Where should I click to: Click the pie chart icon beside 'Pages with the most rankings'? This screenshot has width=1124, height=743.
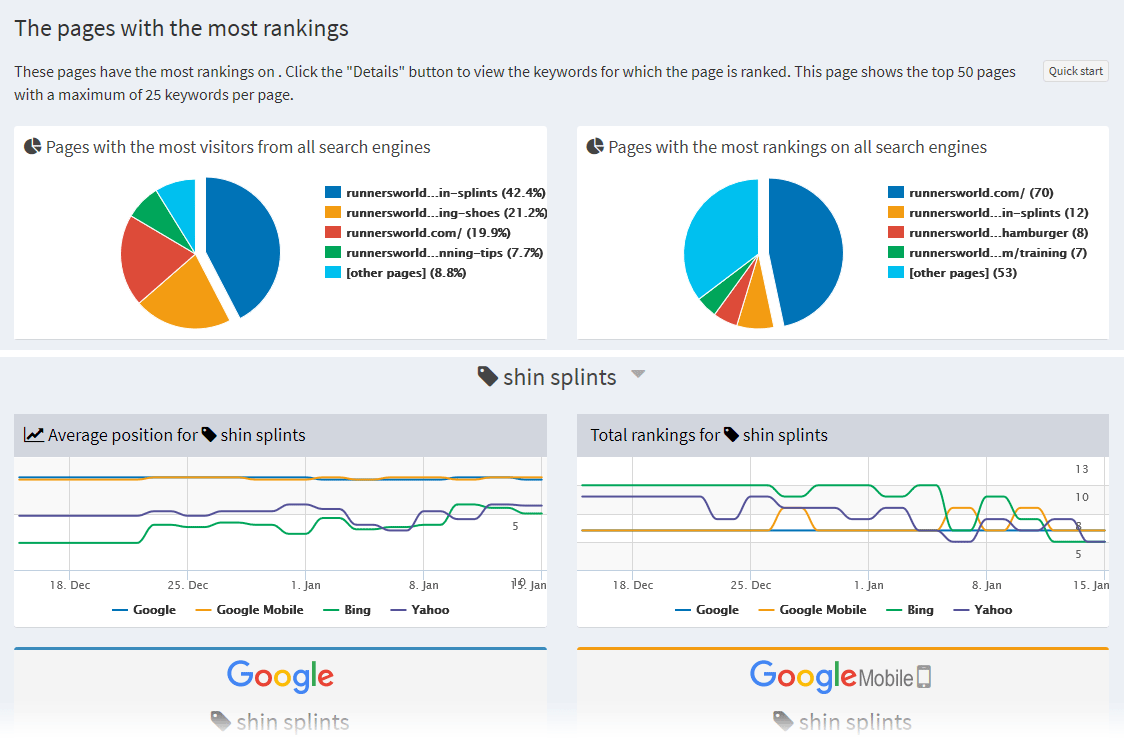(593, 146)
